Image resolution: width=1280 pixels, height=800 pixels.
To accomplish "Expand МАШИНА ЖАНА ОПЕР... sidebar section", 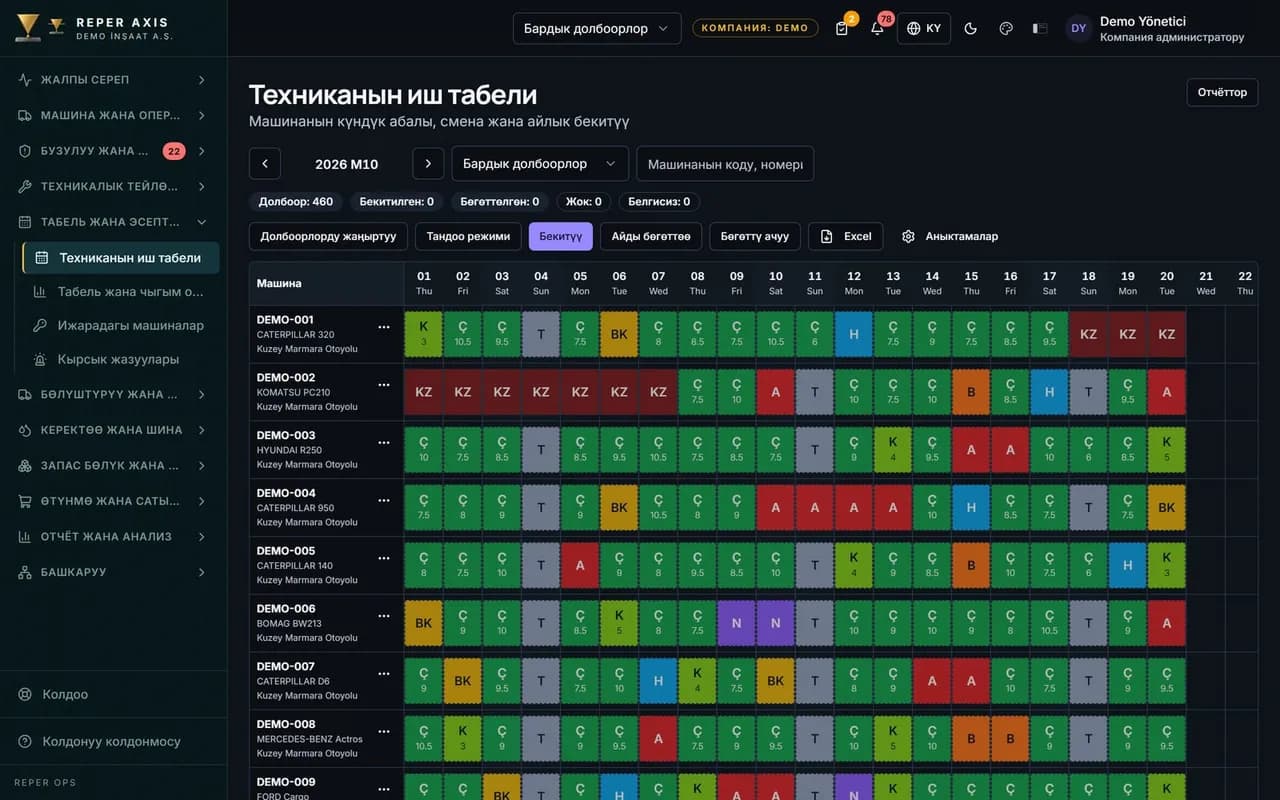I will click(113, 115).
